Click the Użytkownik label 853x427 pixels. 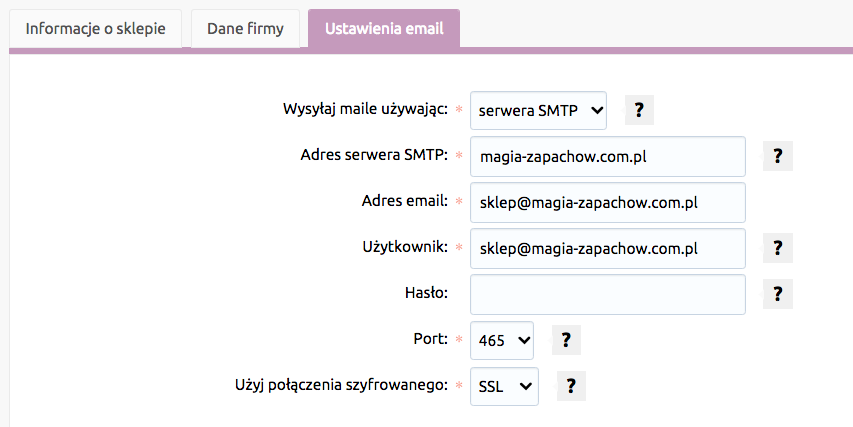click(x=405, y=247)
